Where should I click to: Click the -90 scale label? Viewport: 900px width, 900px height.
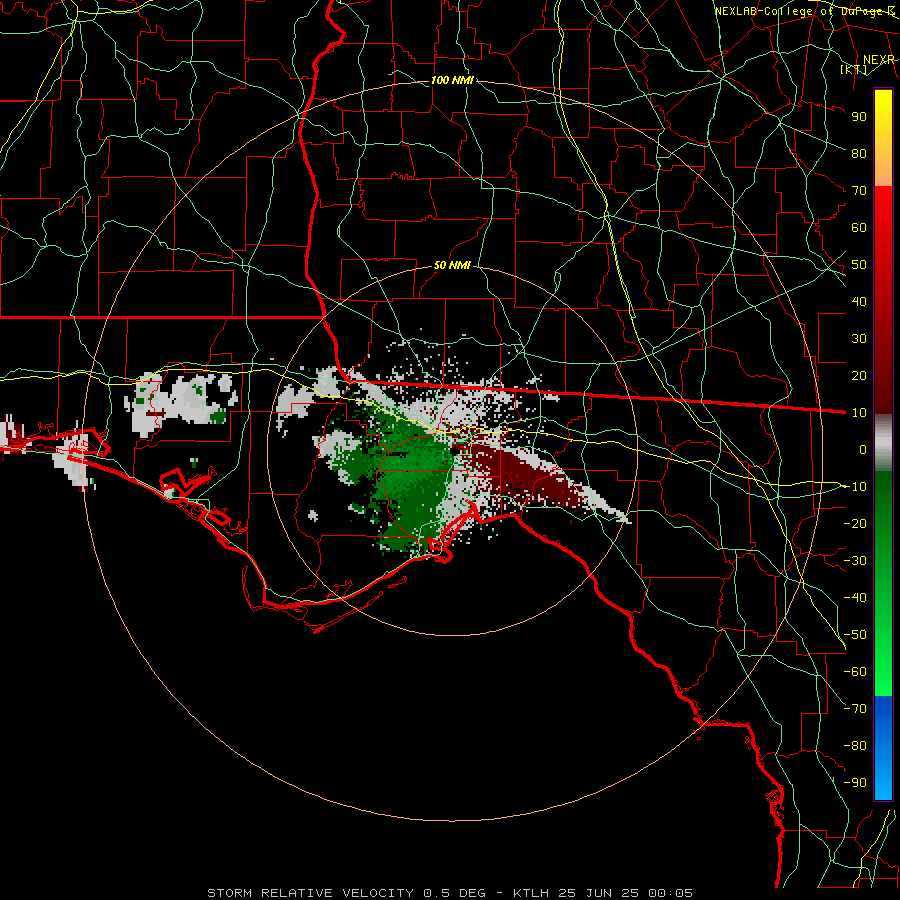click(x=855, y=783)
